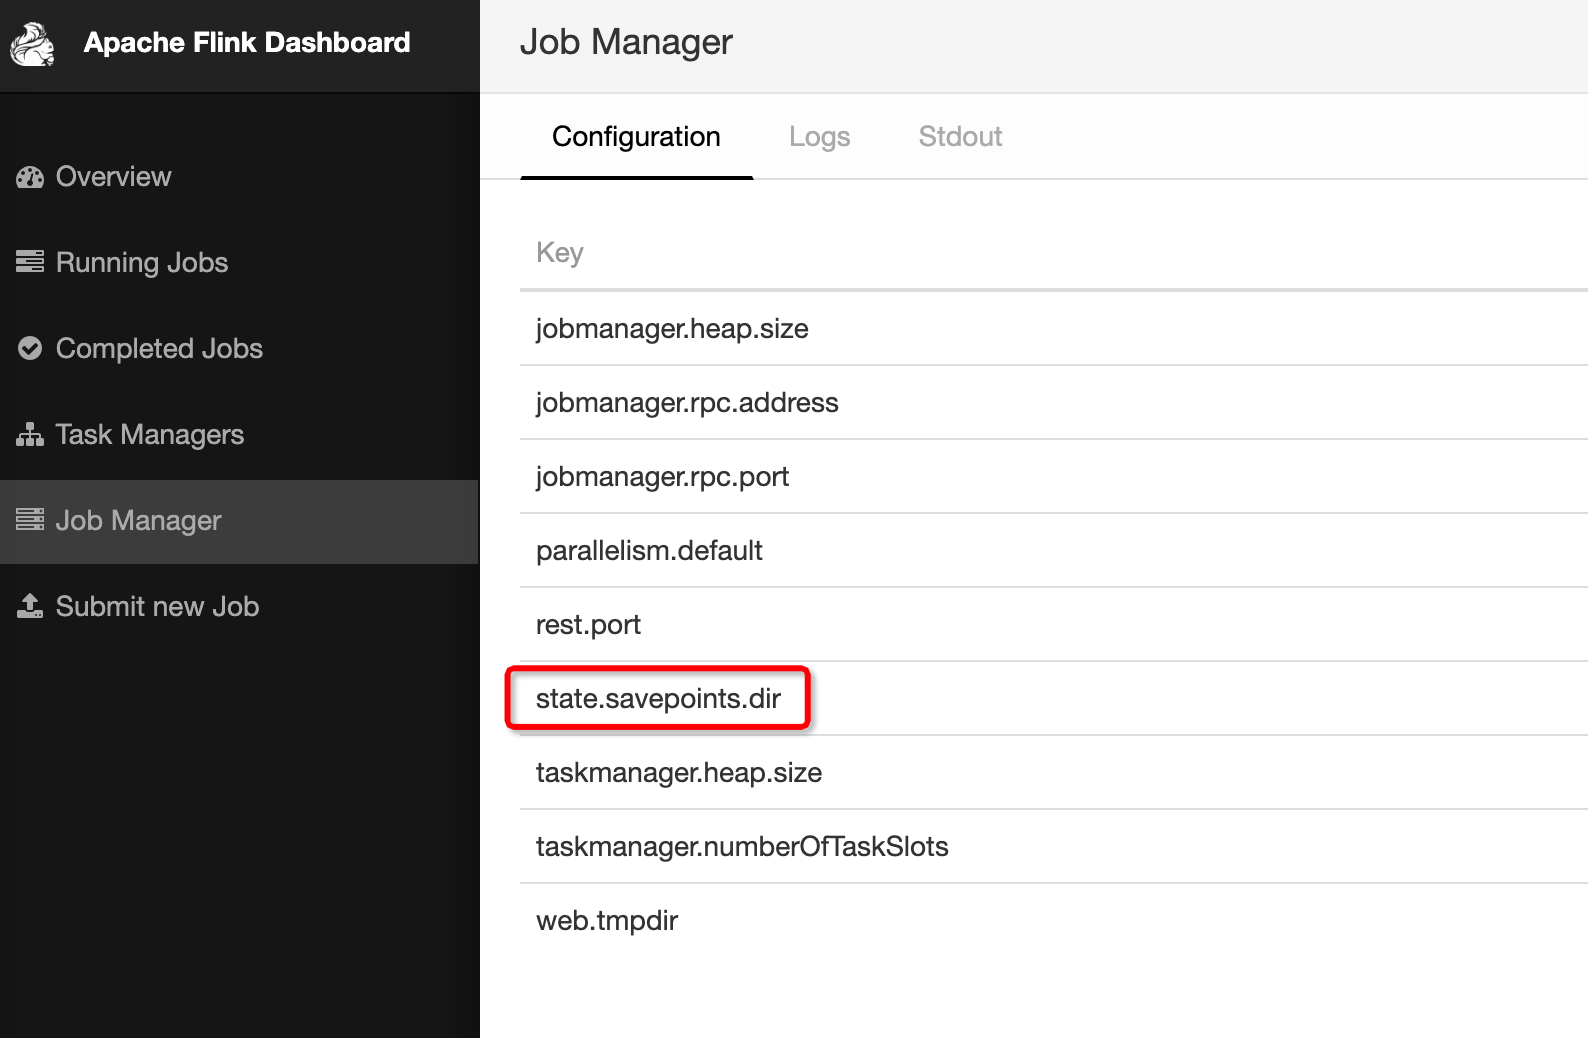
Task: Select the parallelism.default row
Action: click(649, 551)
